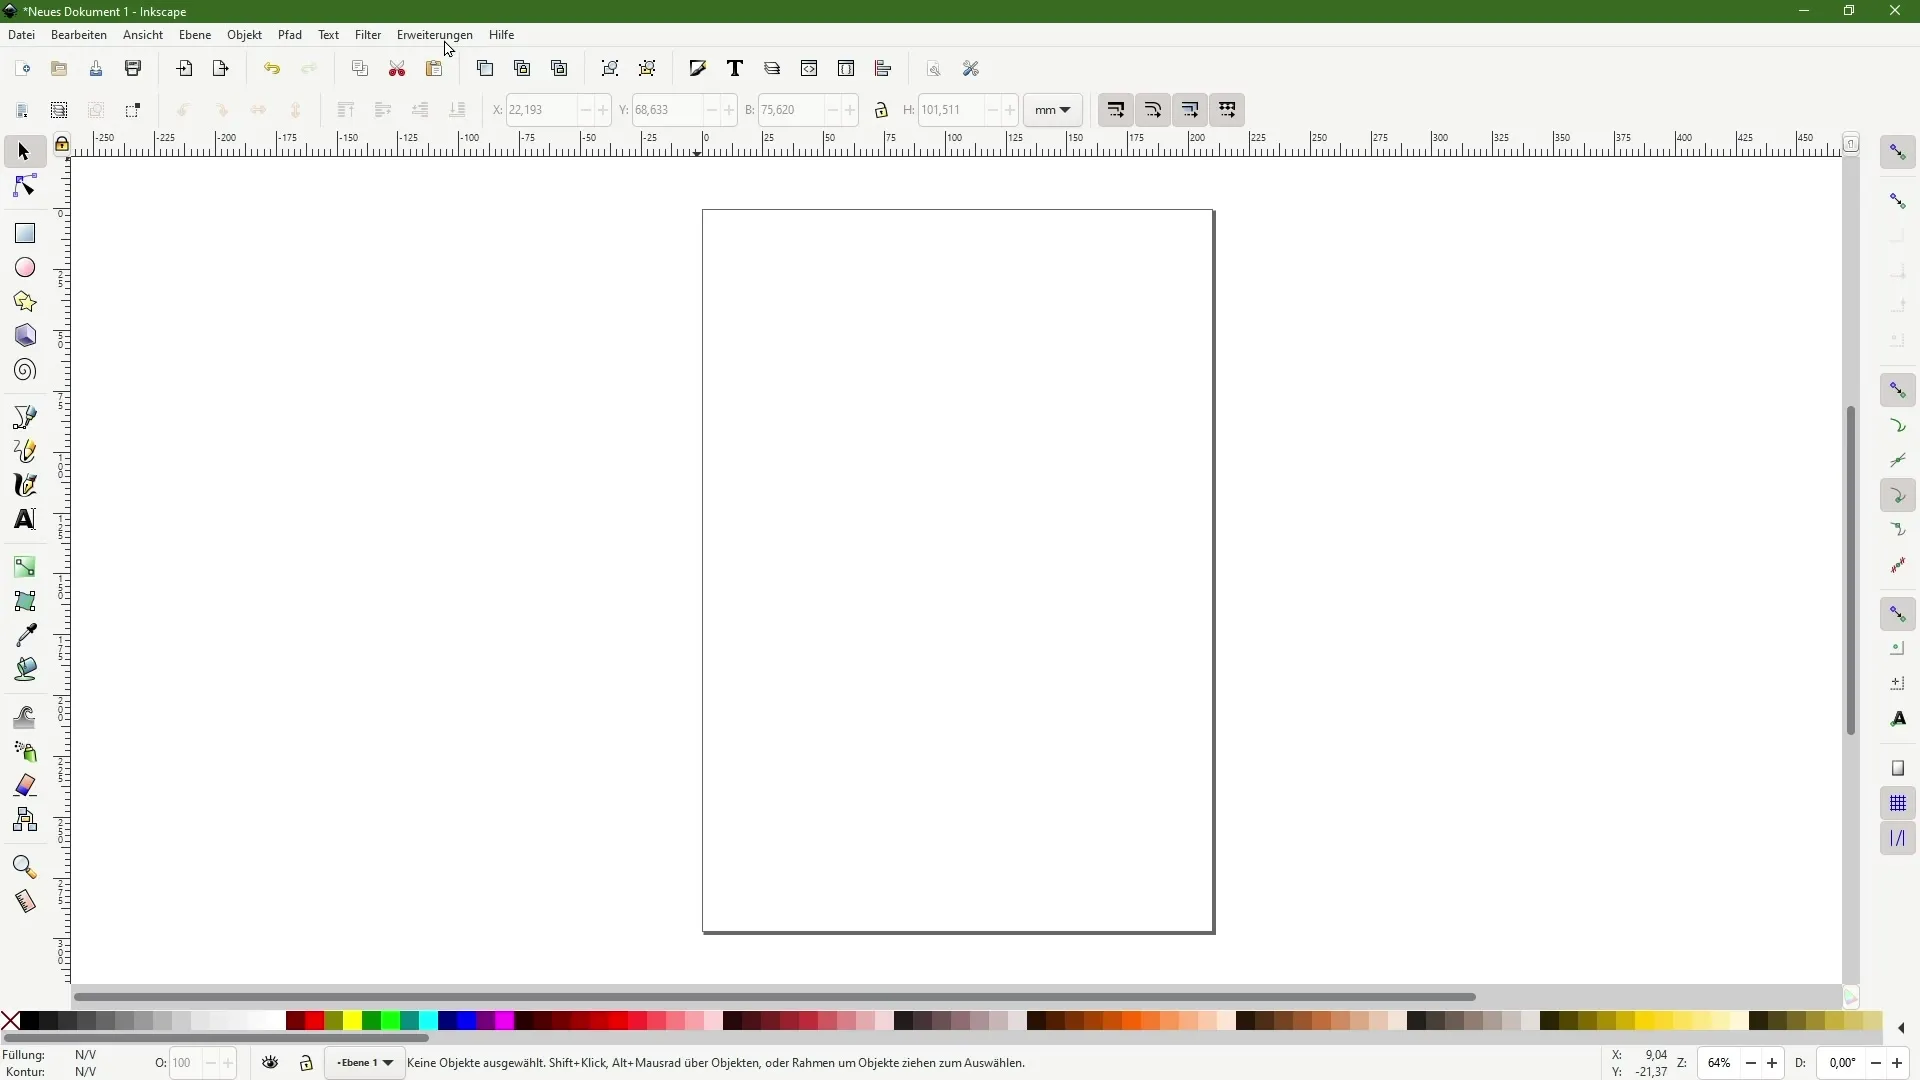Toggle moving gradients with object

click(x=1190, y=110)
